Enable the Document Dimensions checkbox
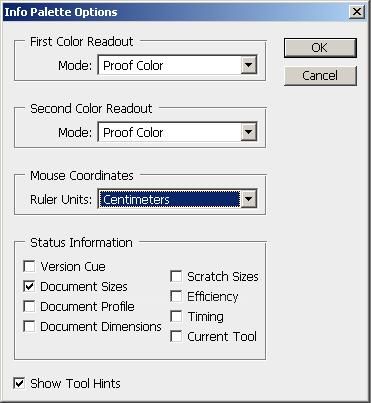 29,326
